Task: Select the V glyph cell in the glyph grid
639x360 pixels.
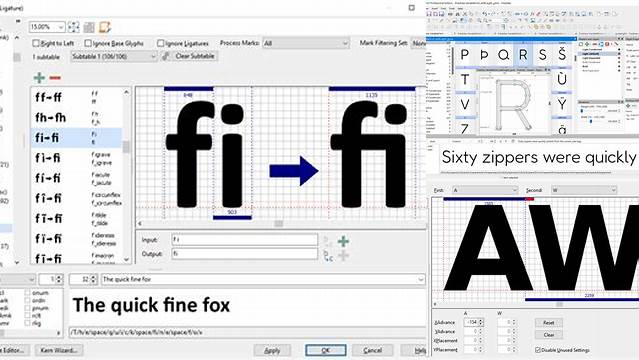Action: coord(465,104)
